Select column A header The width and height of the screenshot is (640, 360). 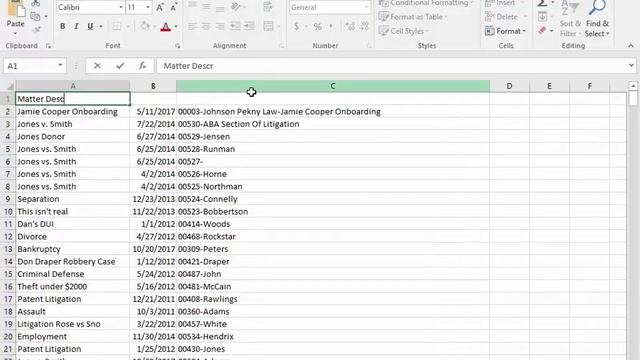tap(73, 86)
